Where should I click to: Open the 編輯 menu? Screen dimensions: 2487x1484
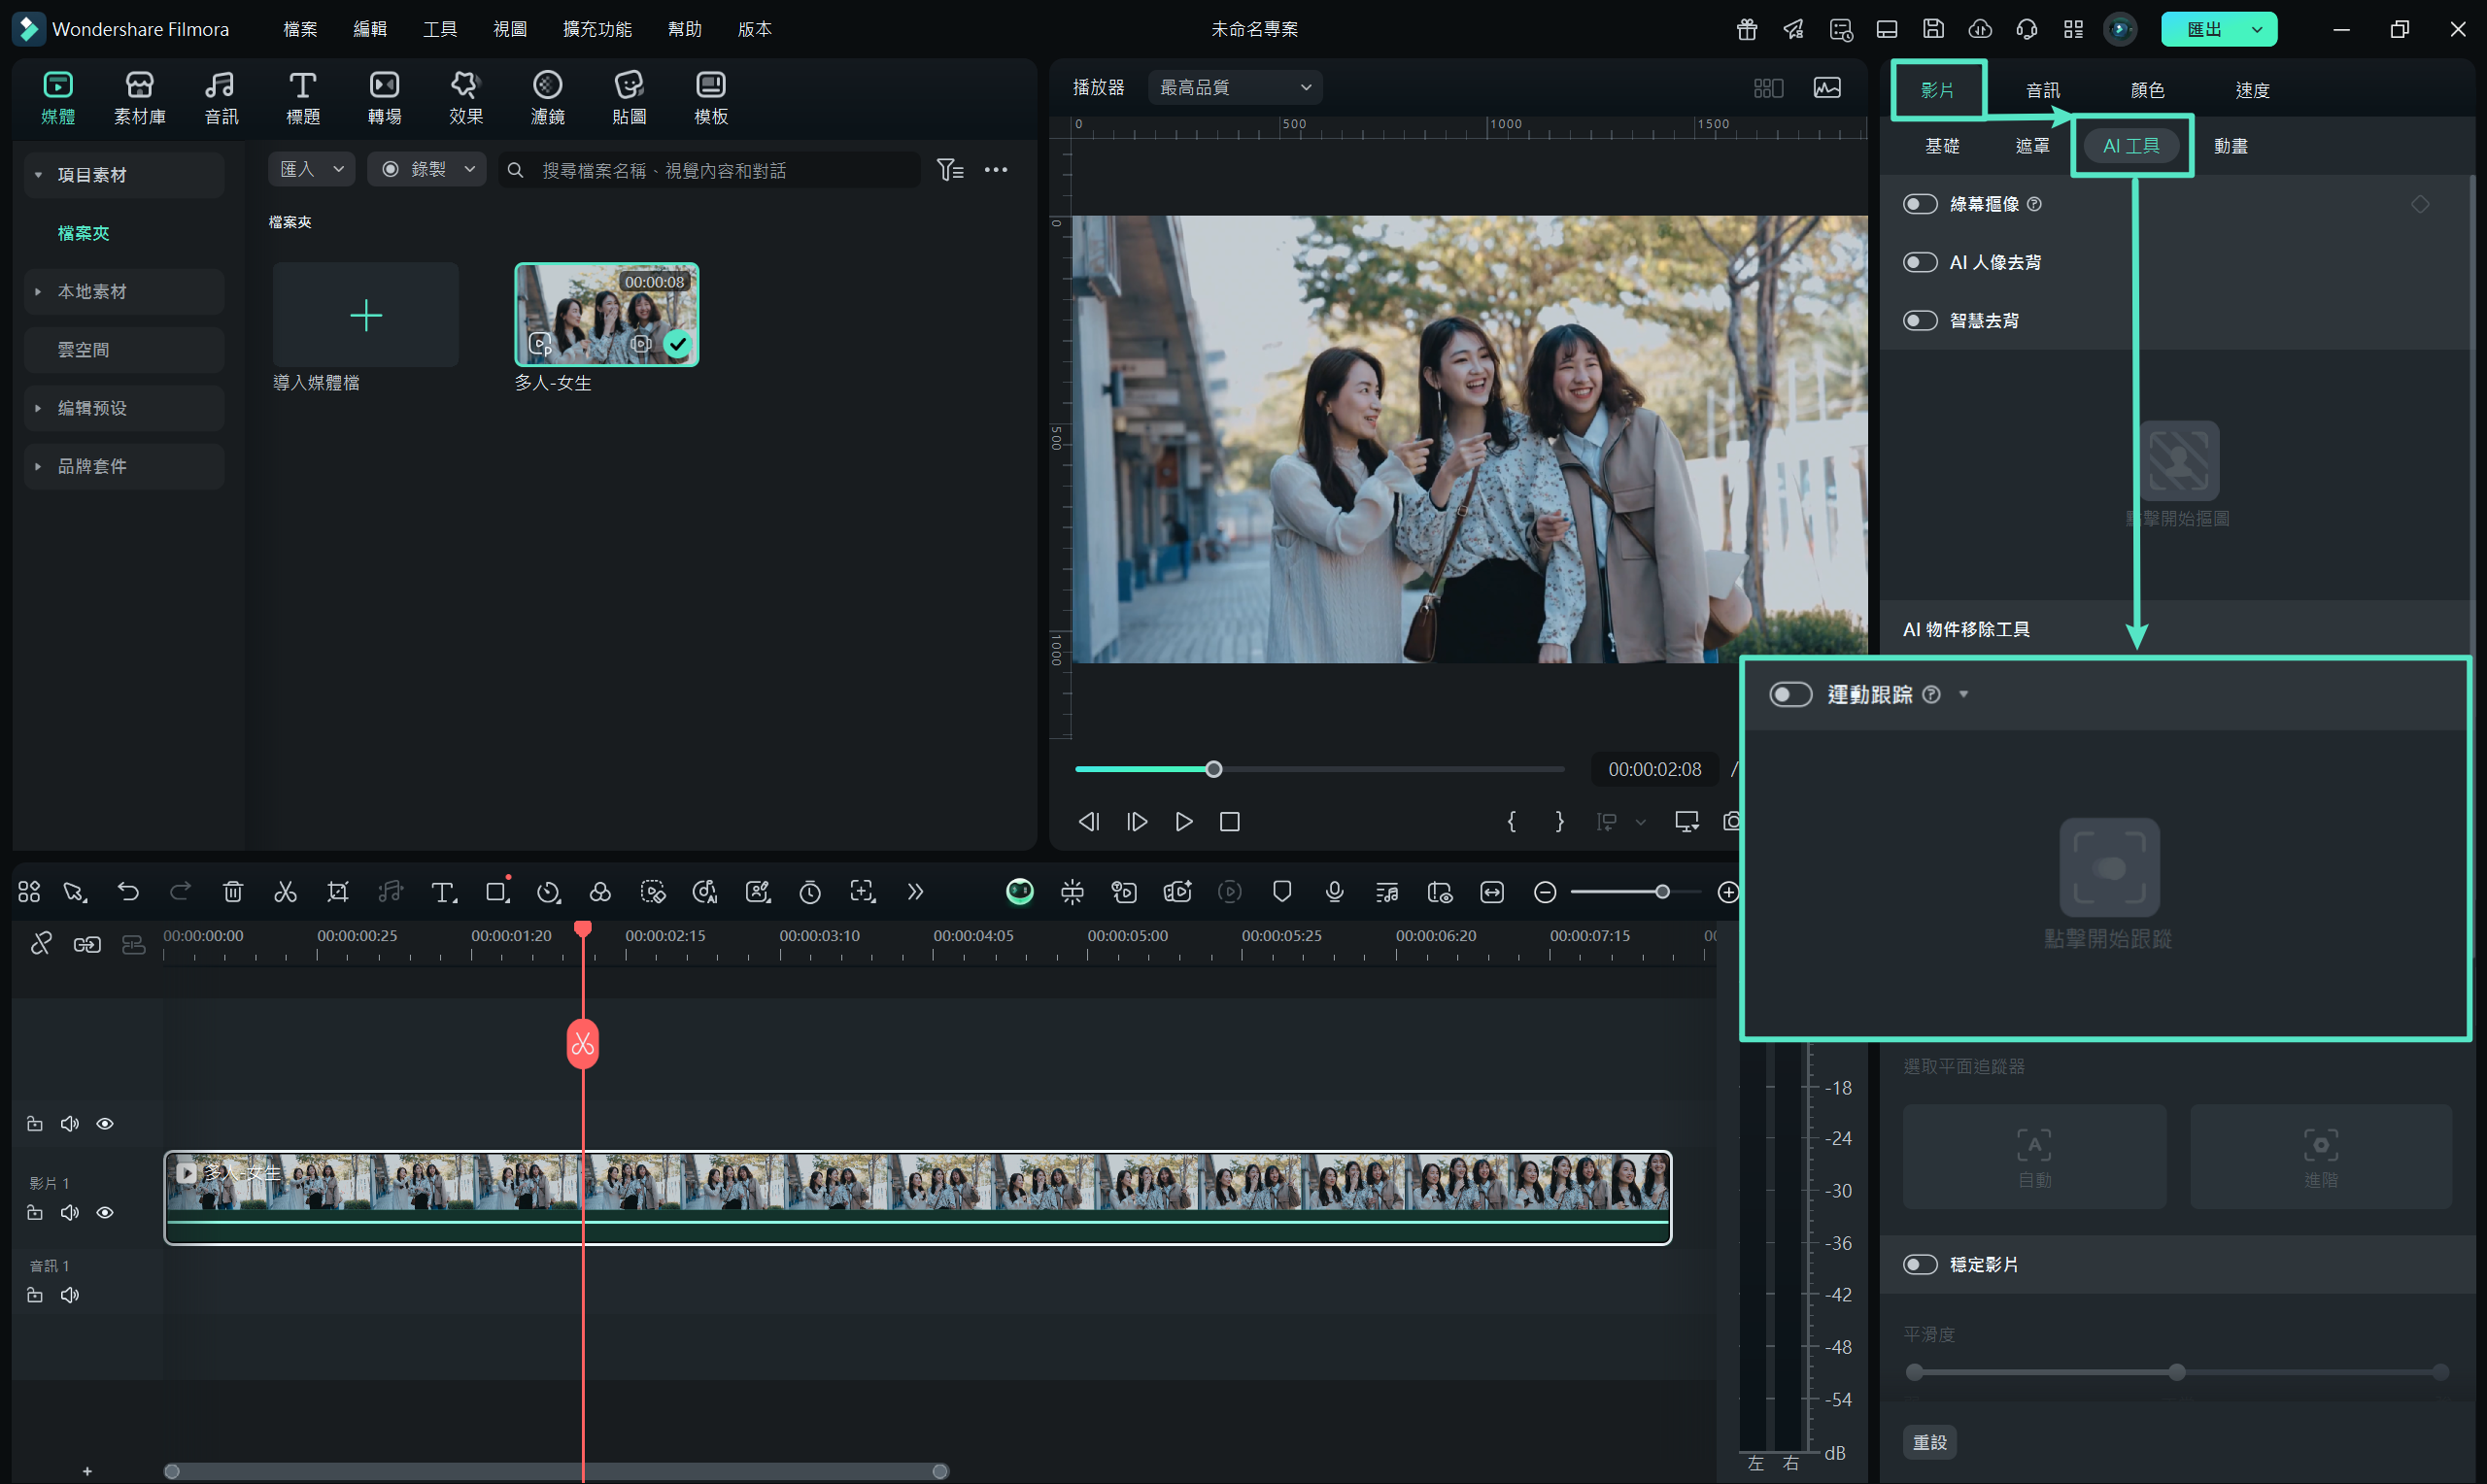click(370, 29)
